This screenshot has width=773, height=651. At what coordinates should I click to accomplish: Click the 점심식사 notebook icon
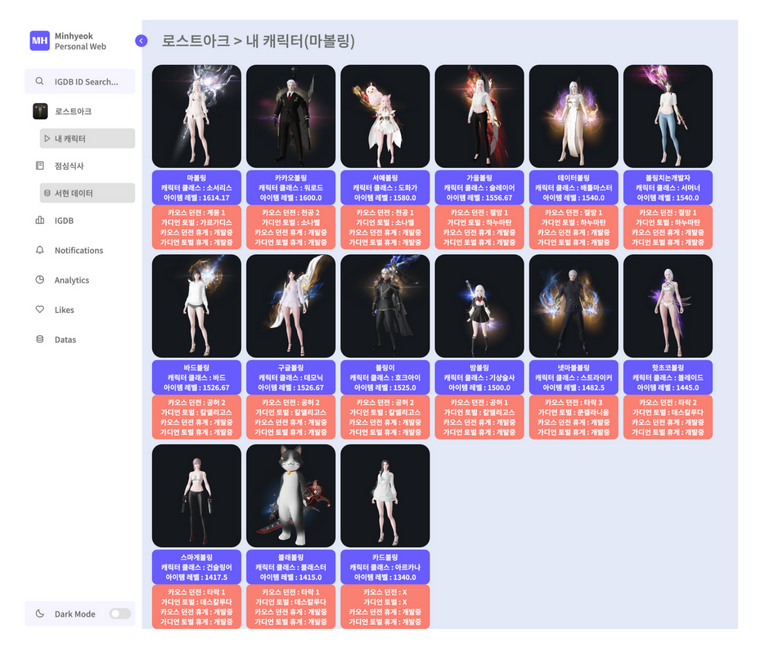coord(40,166)
